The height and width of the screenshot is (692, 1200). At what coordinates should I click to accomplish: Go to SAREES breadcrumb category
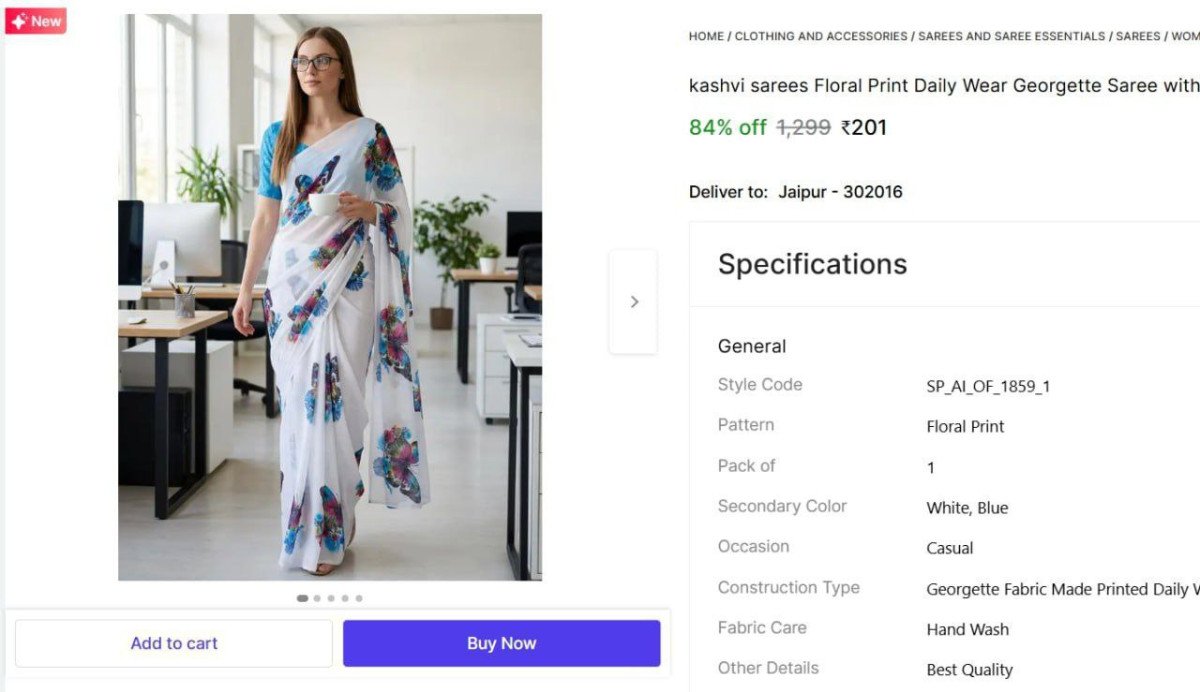[x=1138, y=36]
